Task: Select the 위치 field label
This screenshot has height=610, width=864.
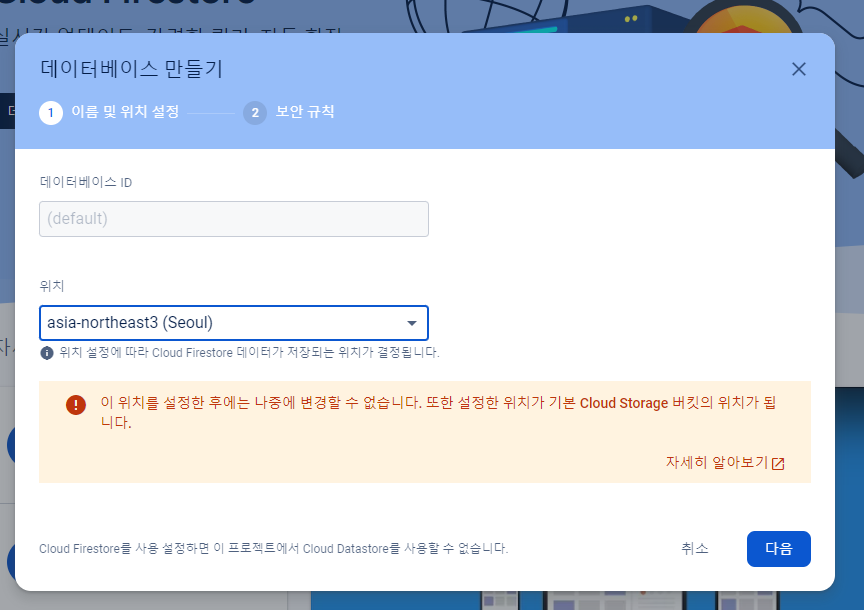Action: tap(52, 286)
